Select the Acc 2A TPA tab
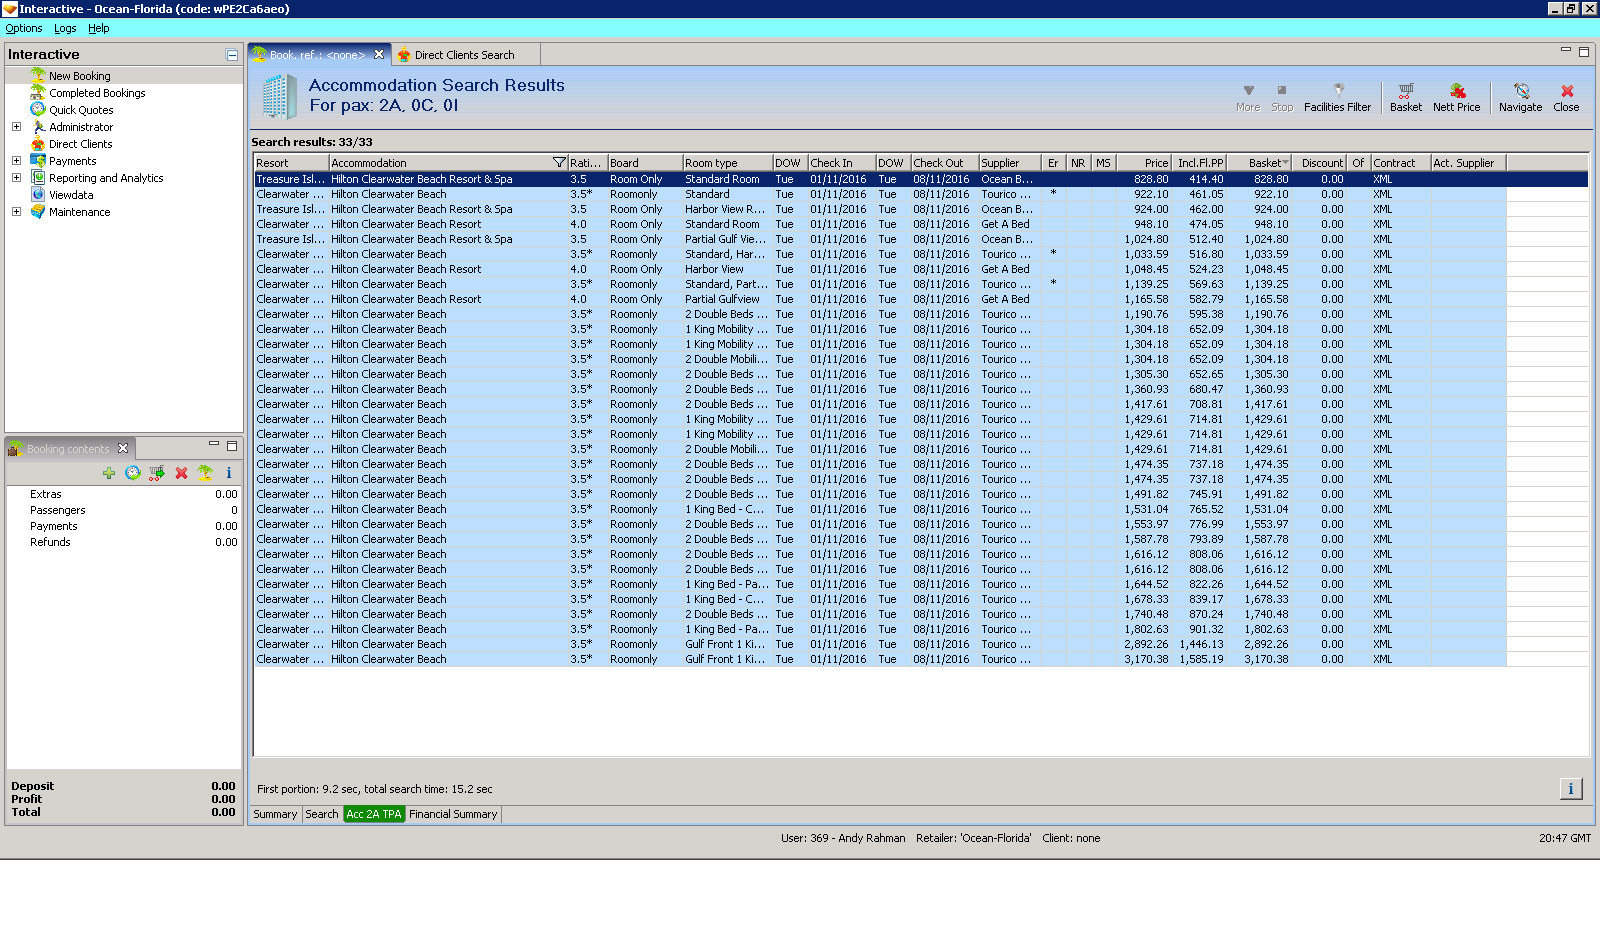Screen dimensions: 1600x926 (374, 814)
